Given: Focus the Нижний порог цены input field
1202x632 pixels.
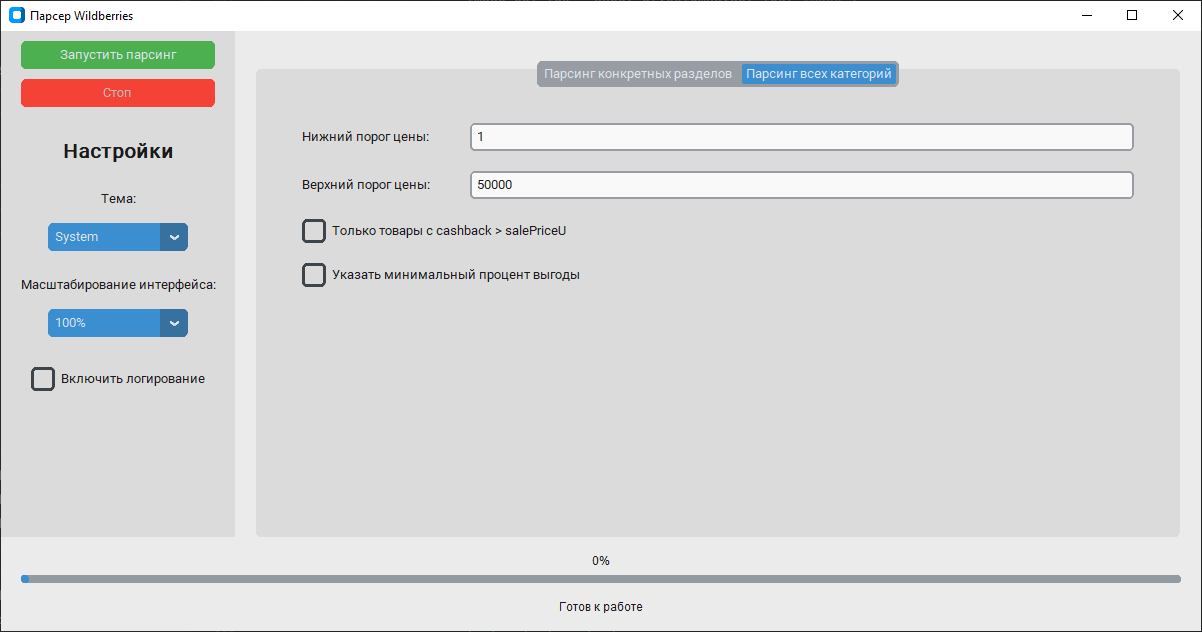Looking at the screenshot, I should pyautogui.click(x=802, y=137).
